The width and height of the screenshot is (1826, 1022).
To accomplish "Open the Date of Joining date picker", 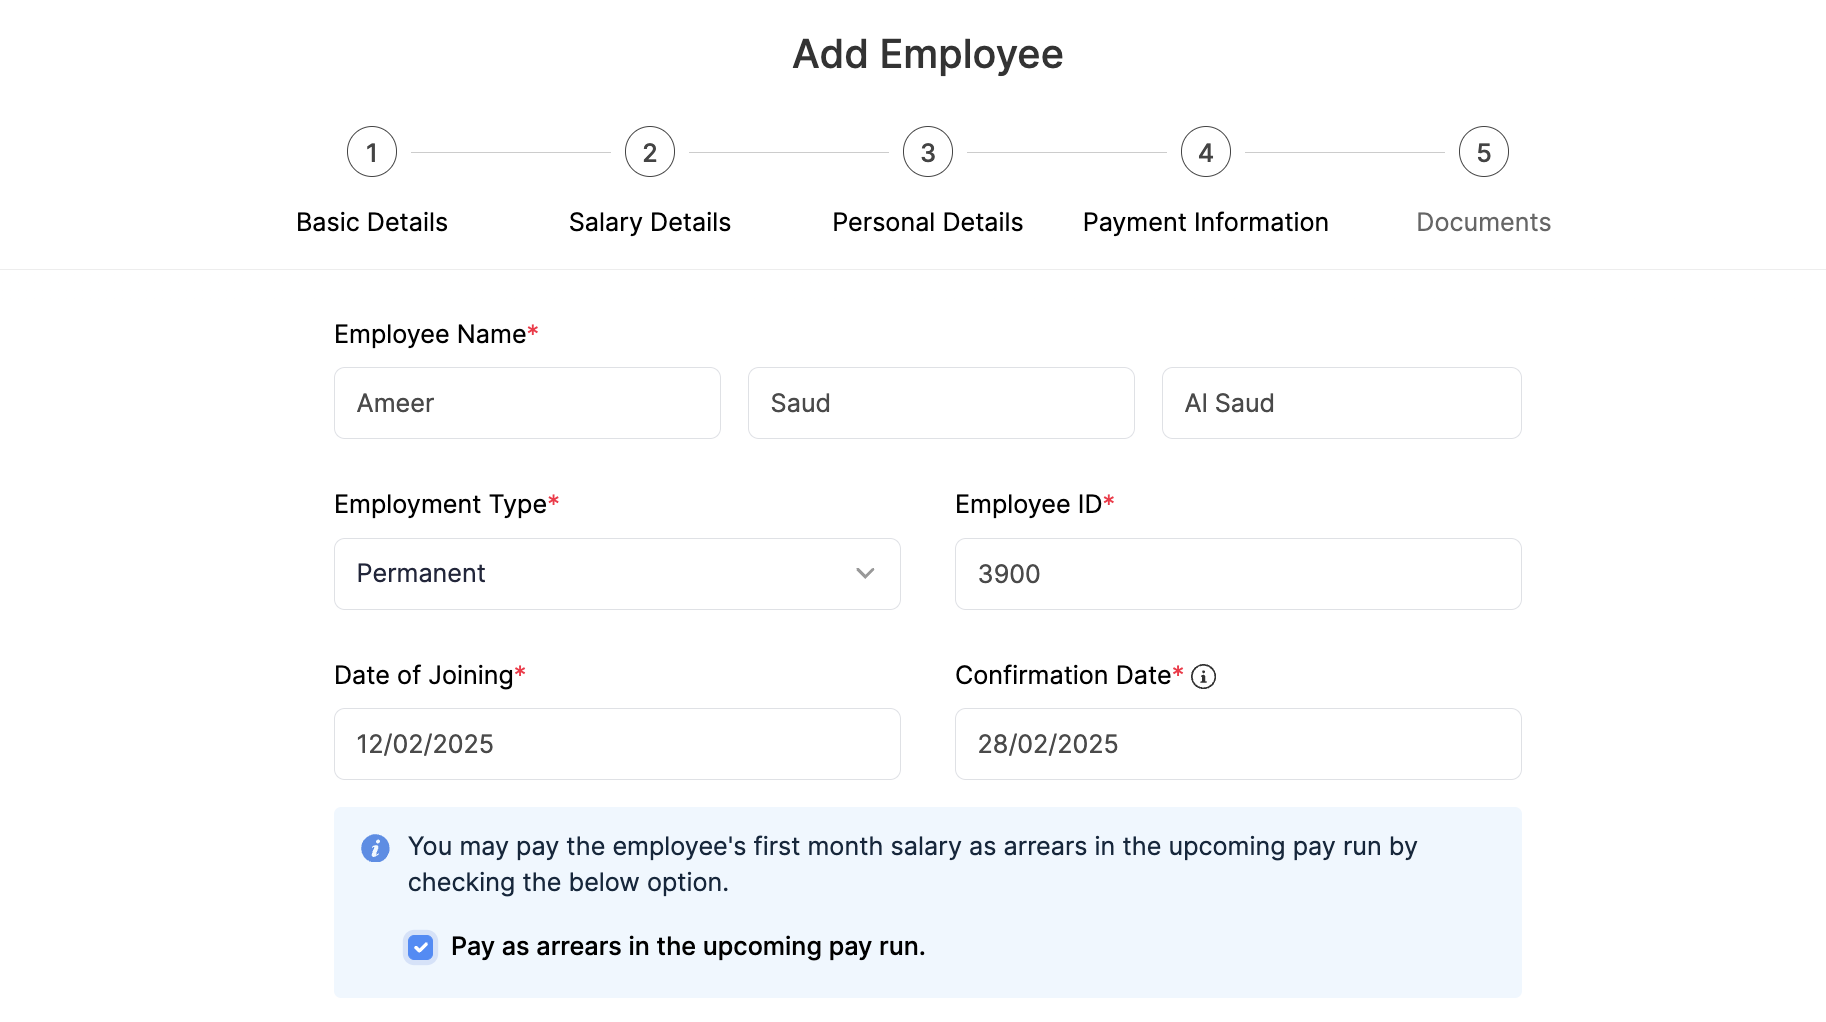I will [x=616, y=744].
